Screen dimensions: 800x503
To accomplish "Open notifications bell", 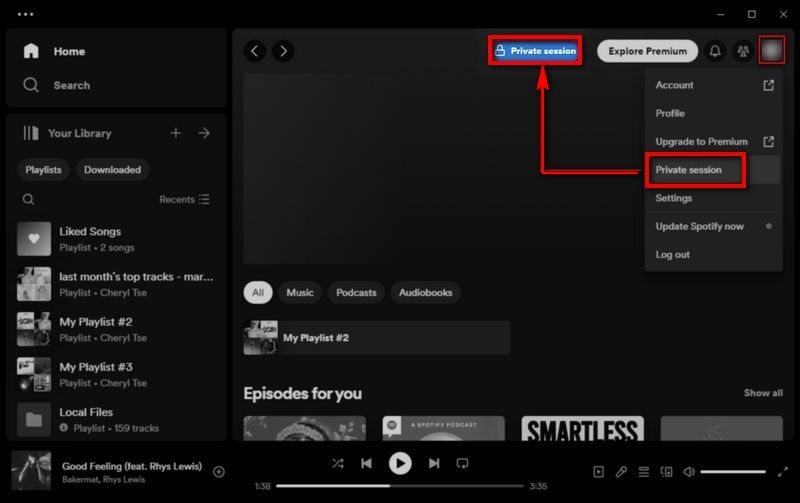I will pos(715,51).
